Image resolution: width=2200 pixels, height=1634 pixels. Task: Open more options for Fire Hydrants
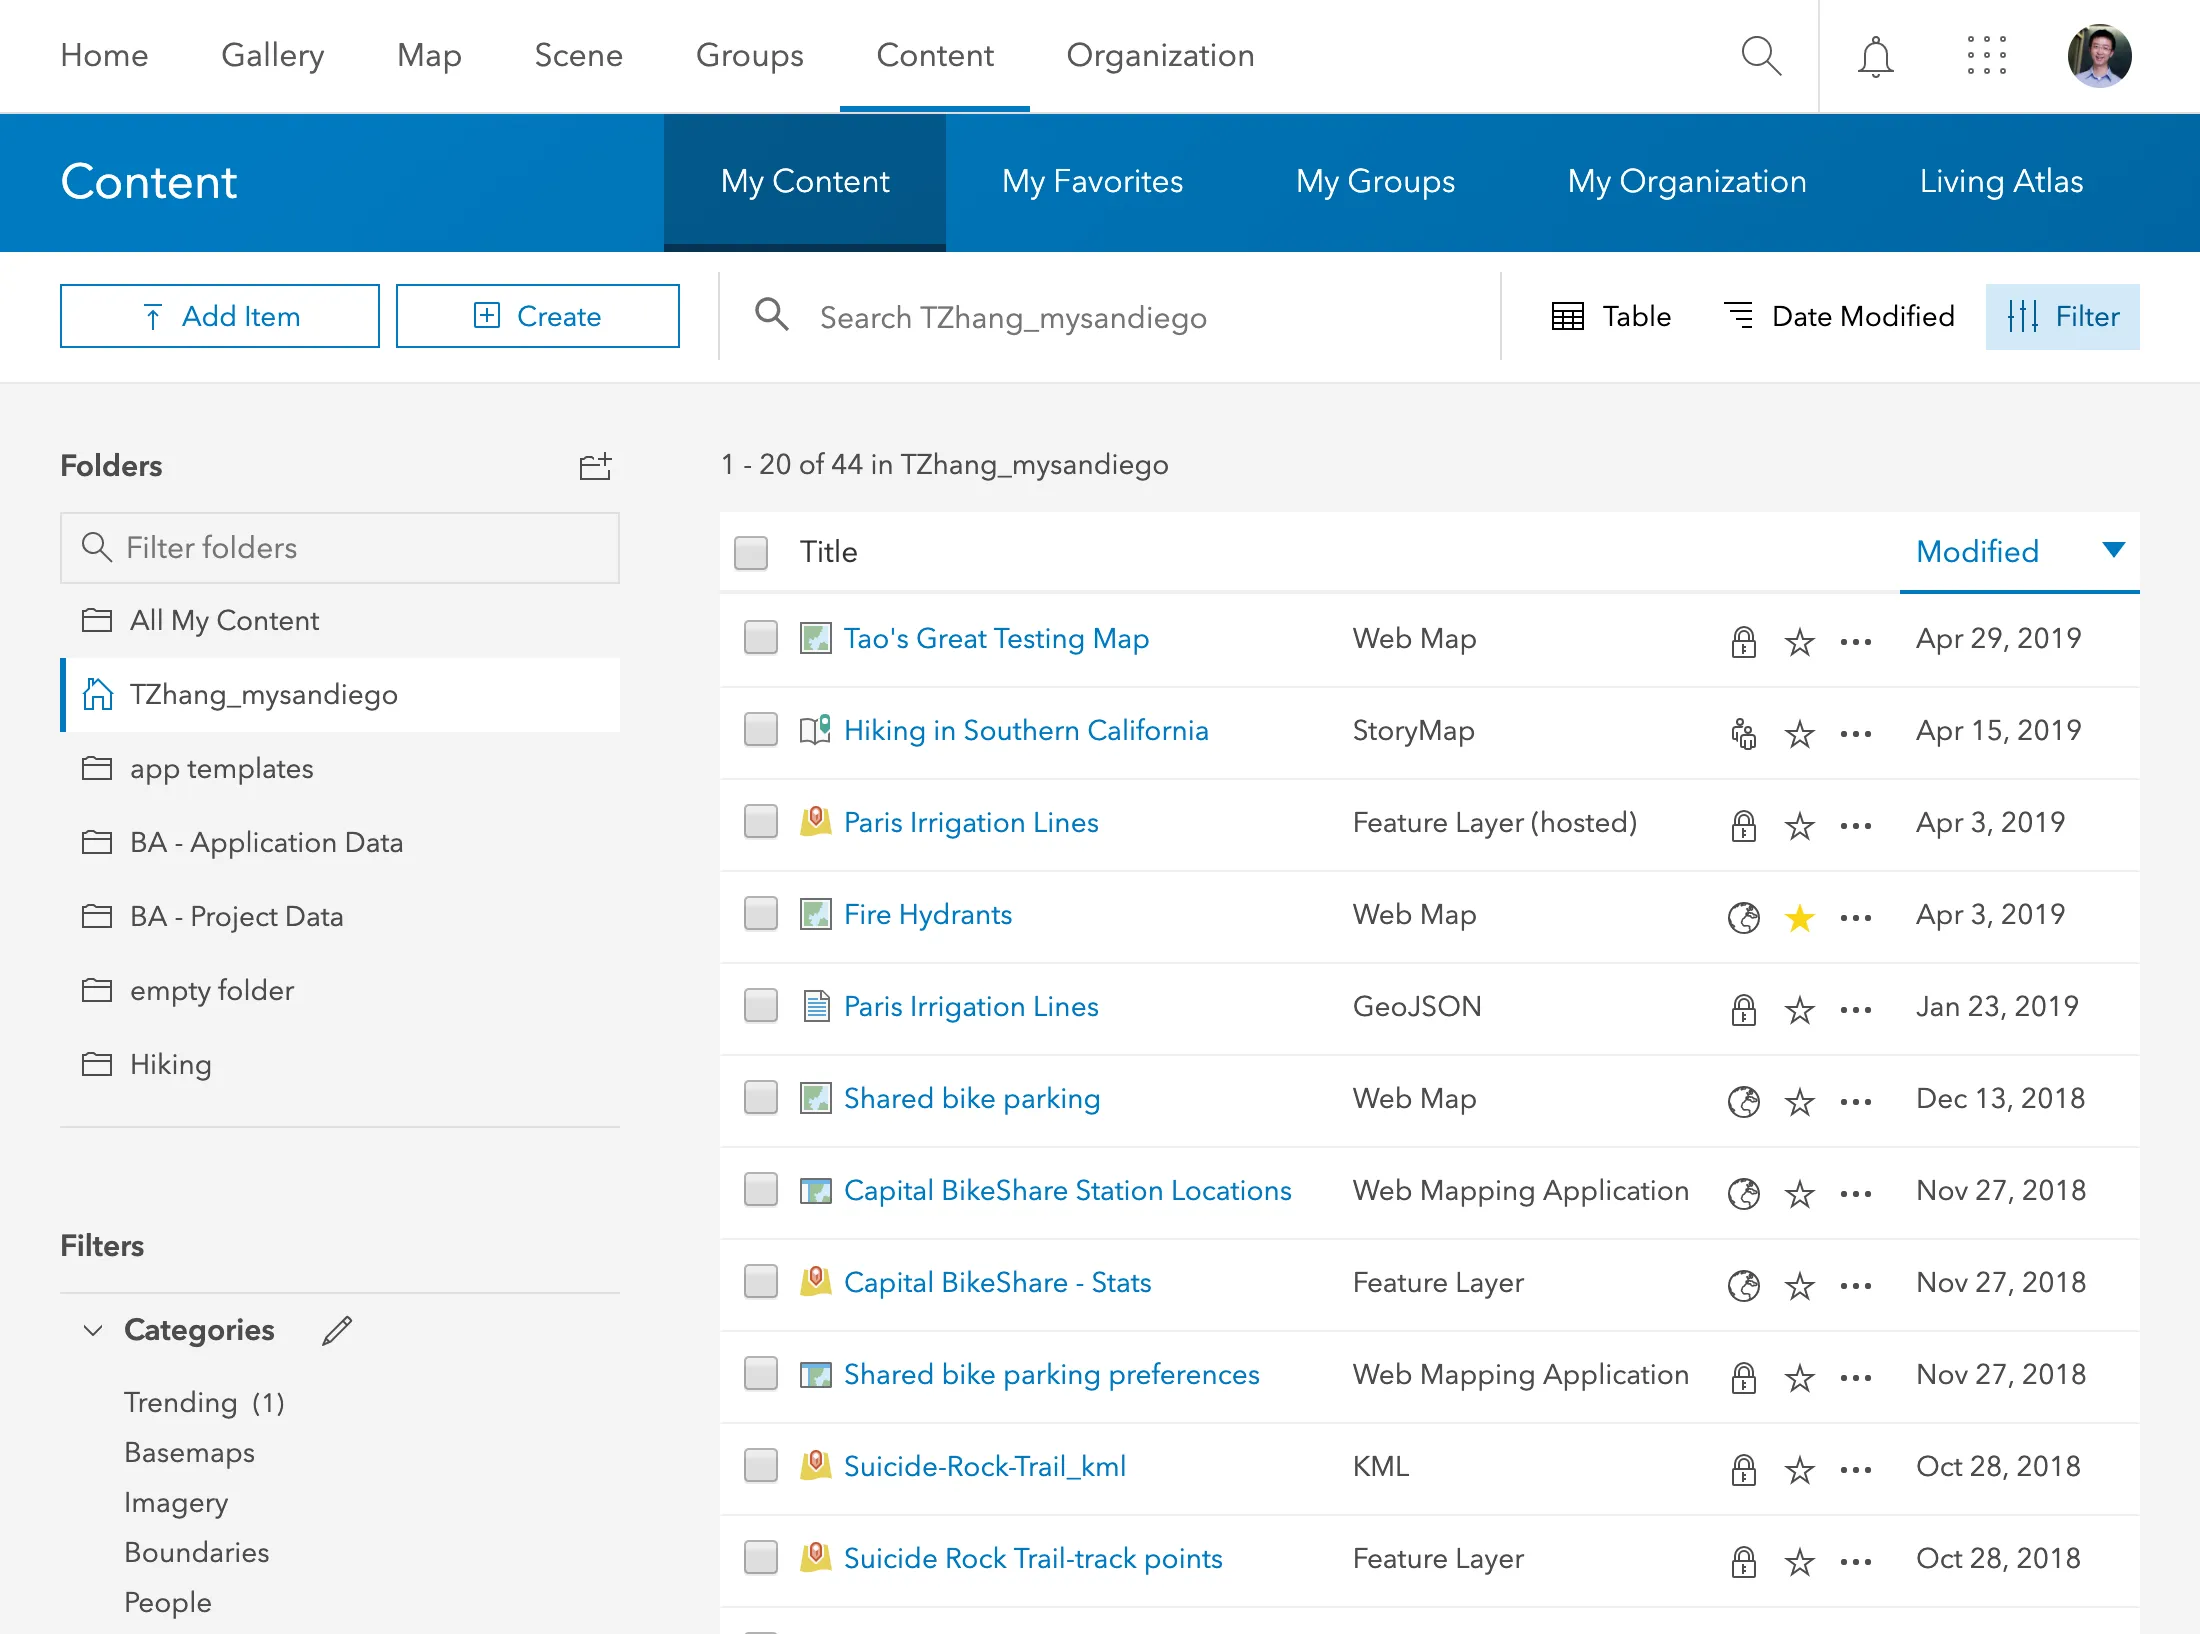(1855, 916)
